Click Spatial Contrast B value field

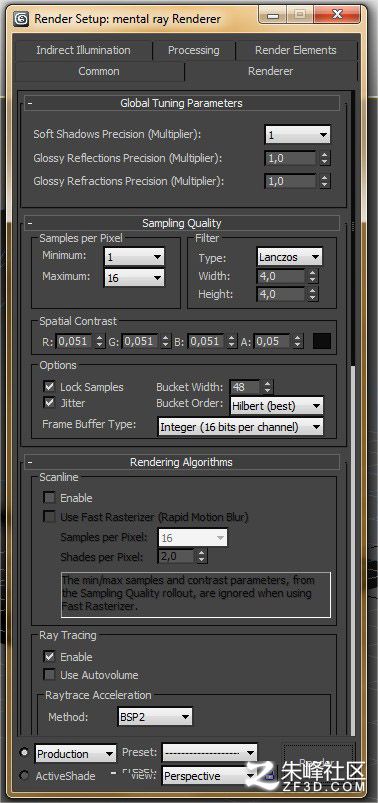[x=206, y=341]
